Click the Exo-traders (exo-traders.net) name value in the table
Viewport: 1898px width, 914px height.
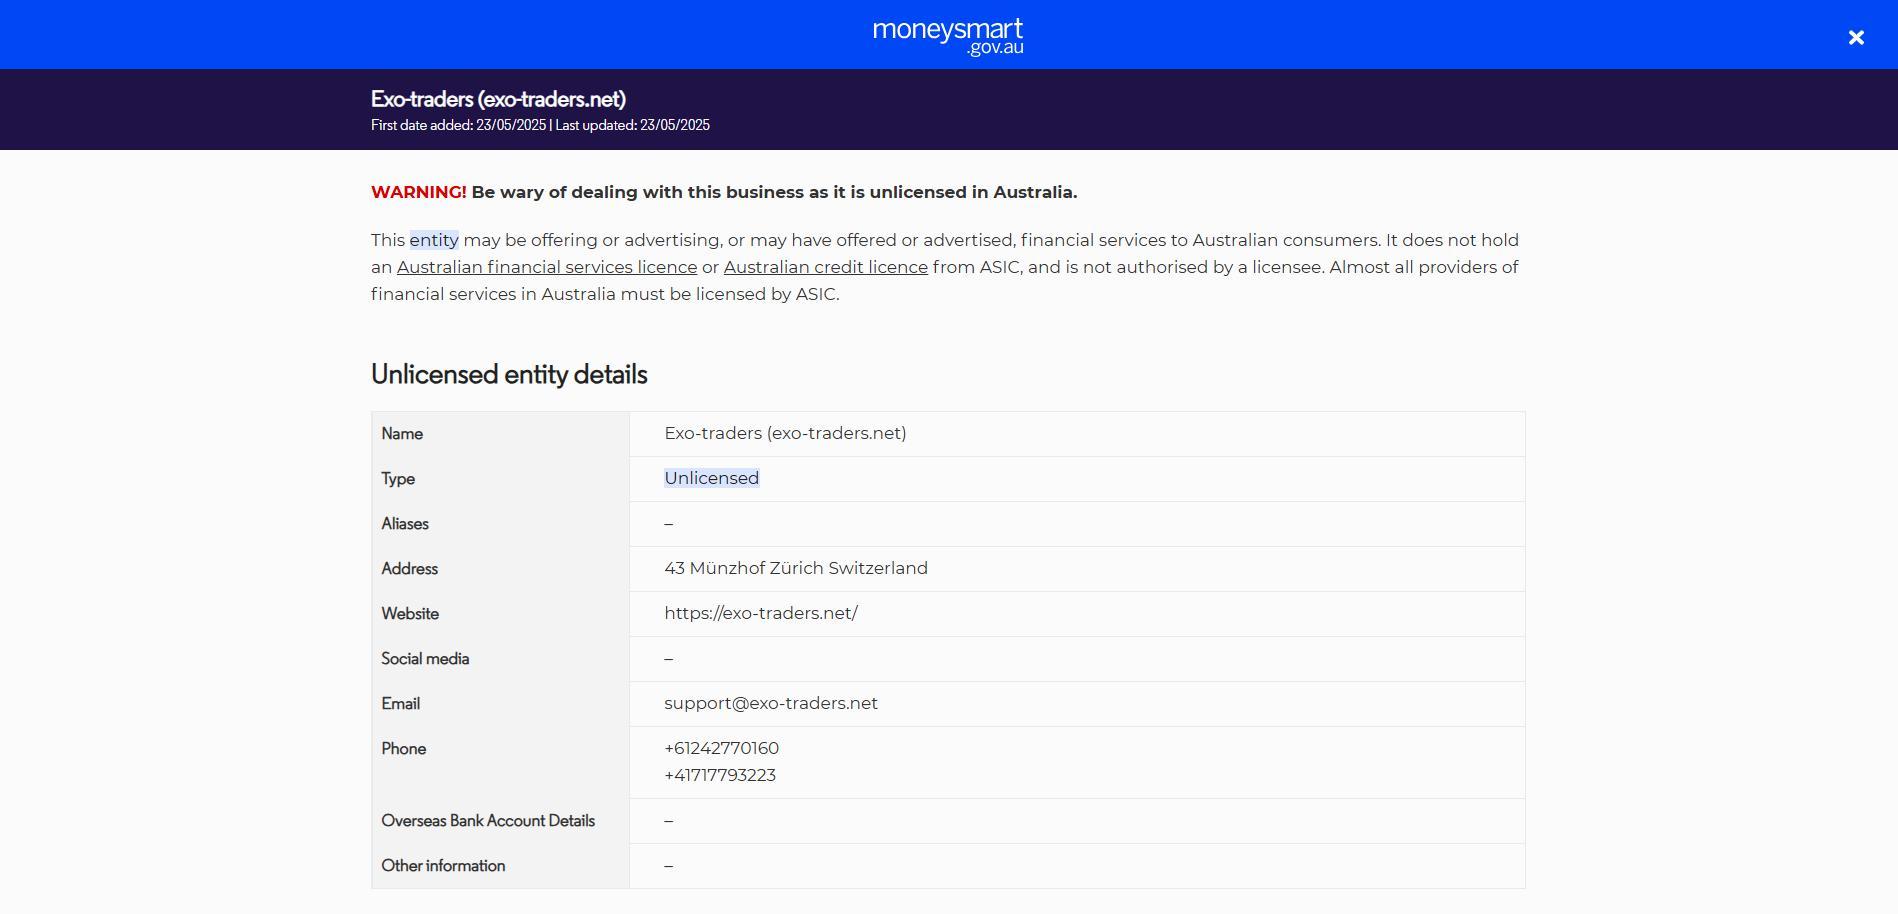coord(785,434)
